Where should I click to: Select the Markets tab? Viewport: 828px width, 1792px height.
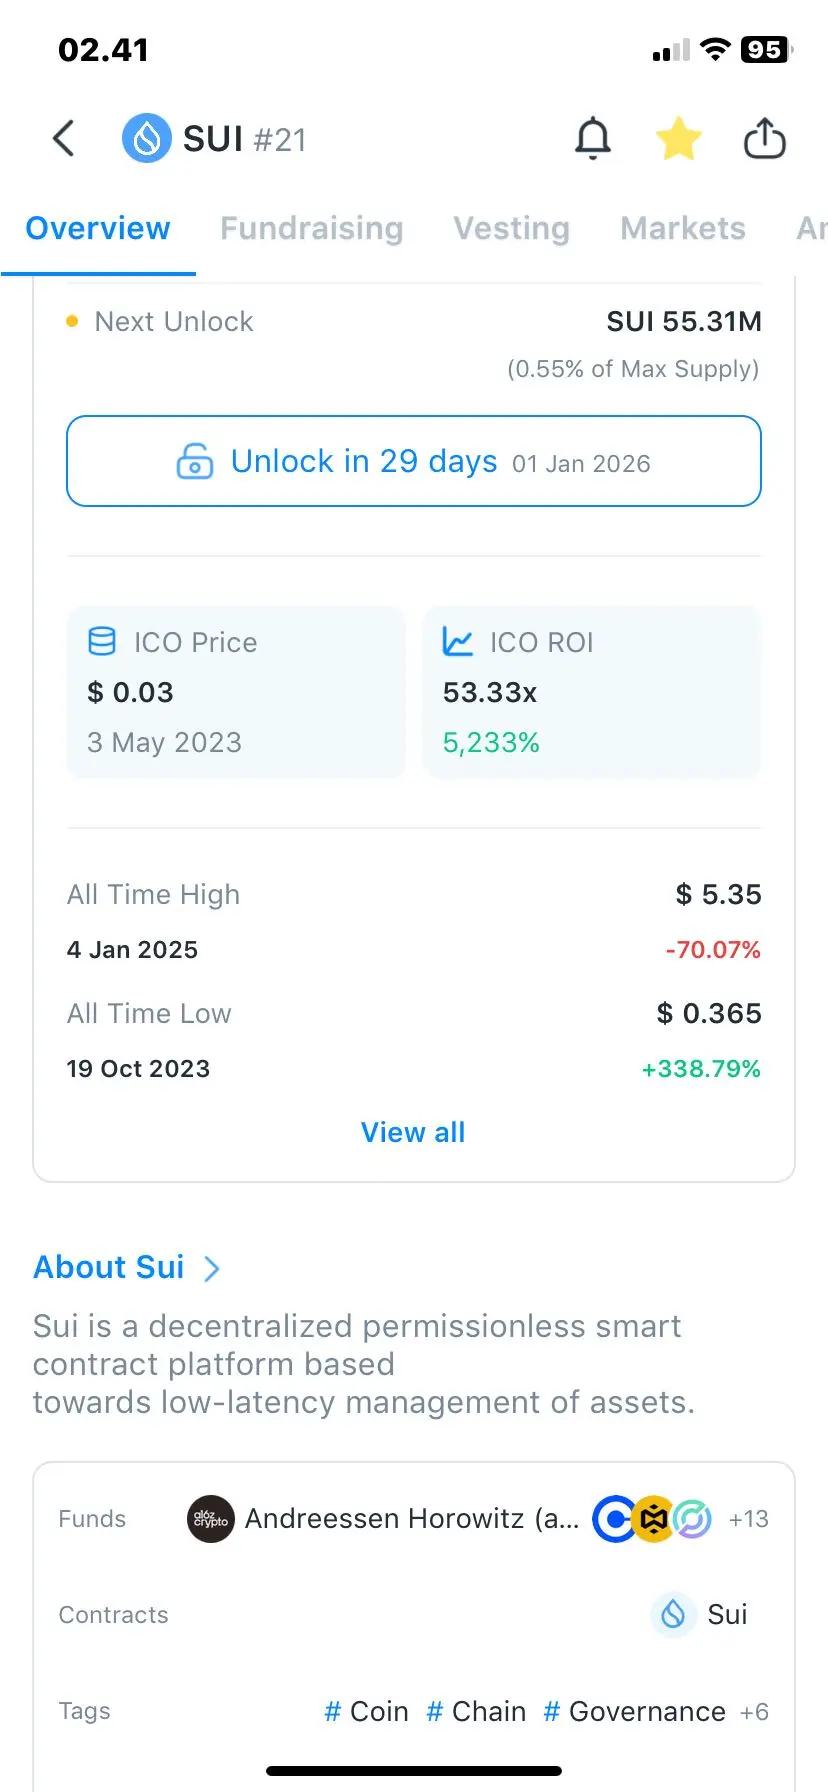[x=683, y=228]
